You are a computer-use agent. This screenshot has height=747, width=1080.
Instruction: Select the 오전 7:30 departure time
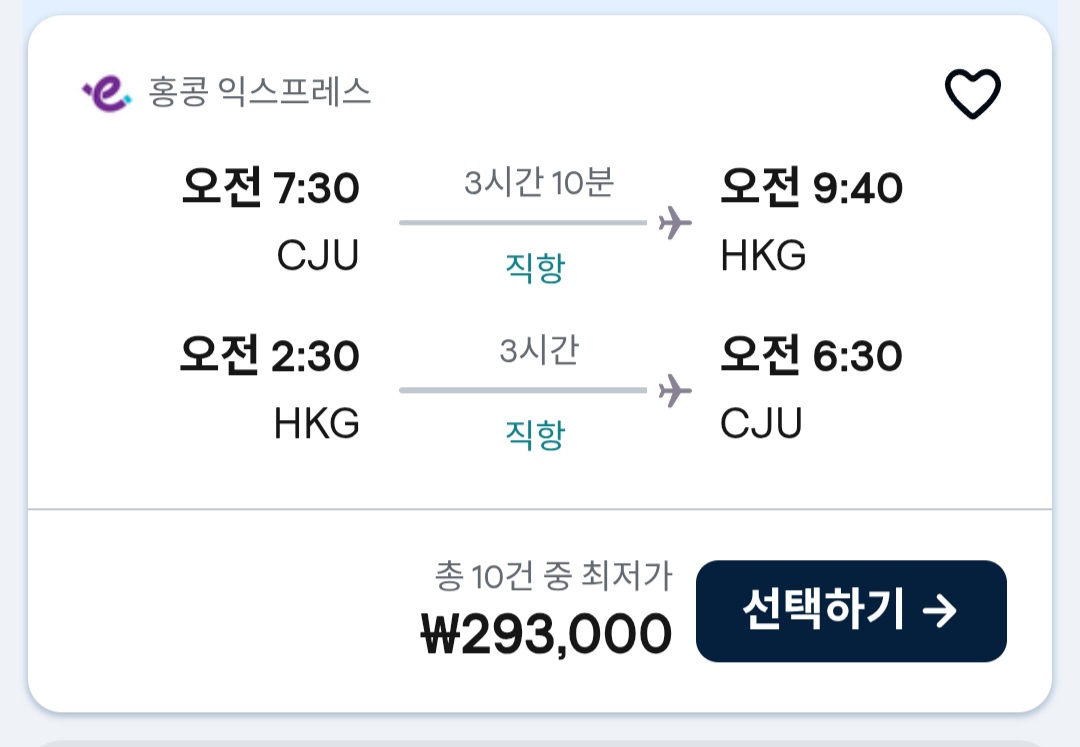pos(270,188)
